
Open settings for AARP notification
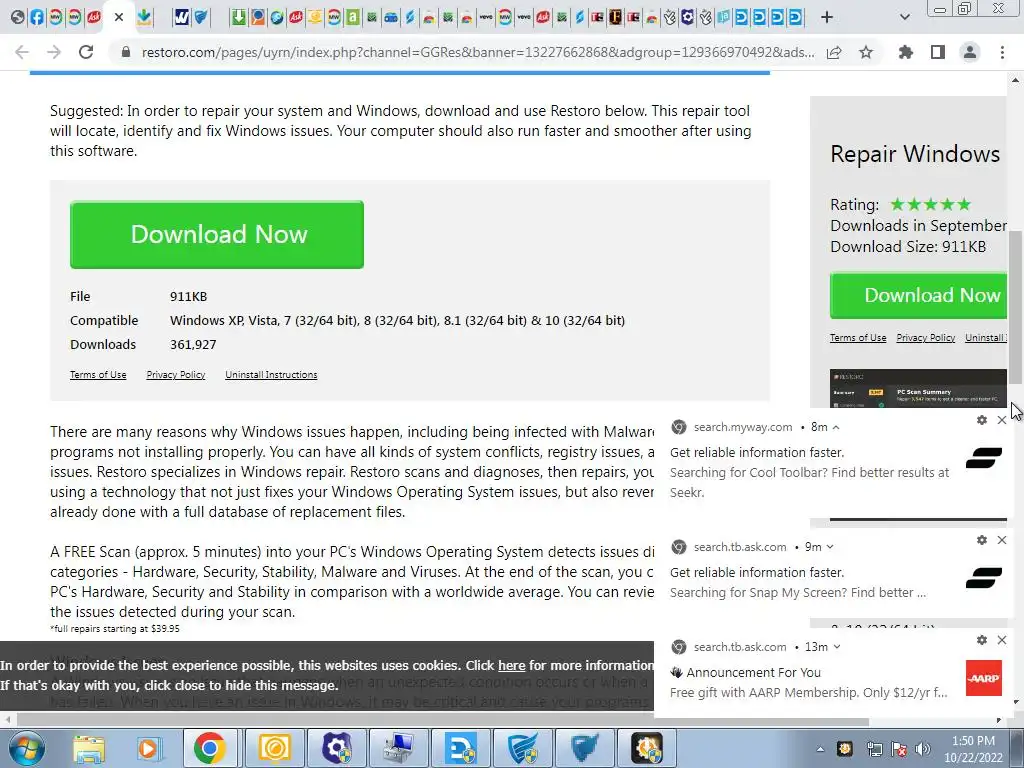[982, 640]
